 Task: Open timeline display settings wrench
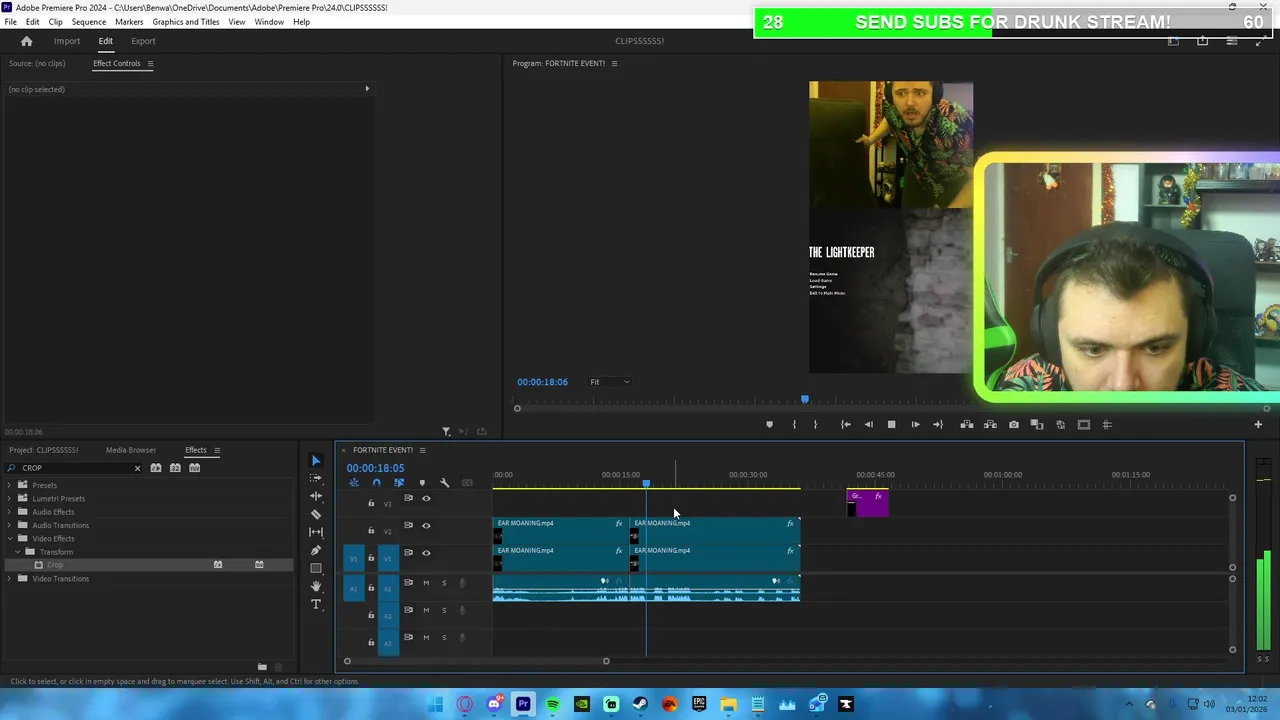coord(444,483)
